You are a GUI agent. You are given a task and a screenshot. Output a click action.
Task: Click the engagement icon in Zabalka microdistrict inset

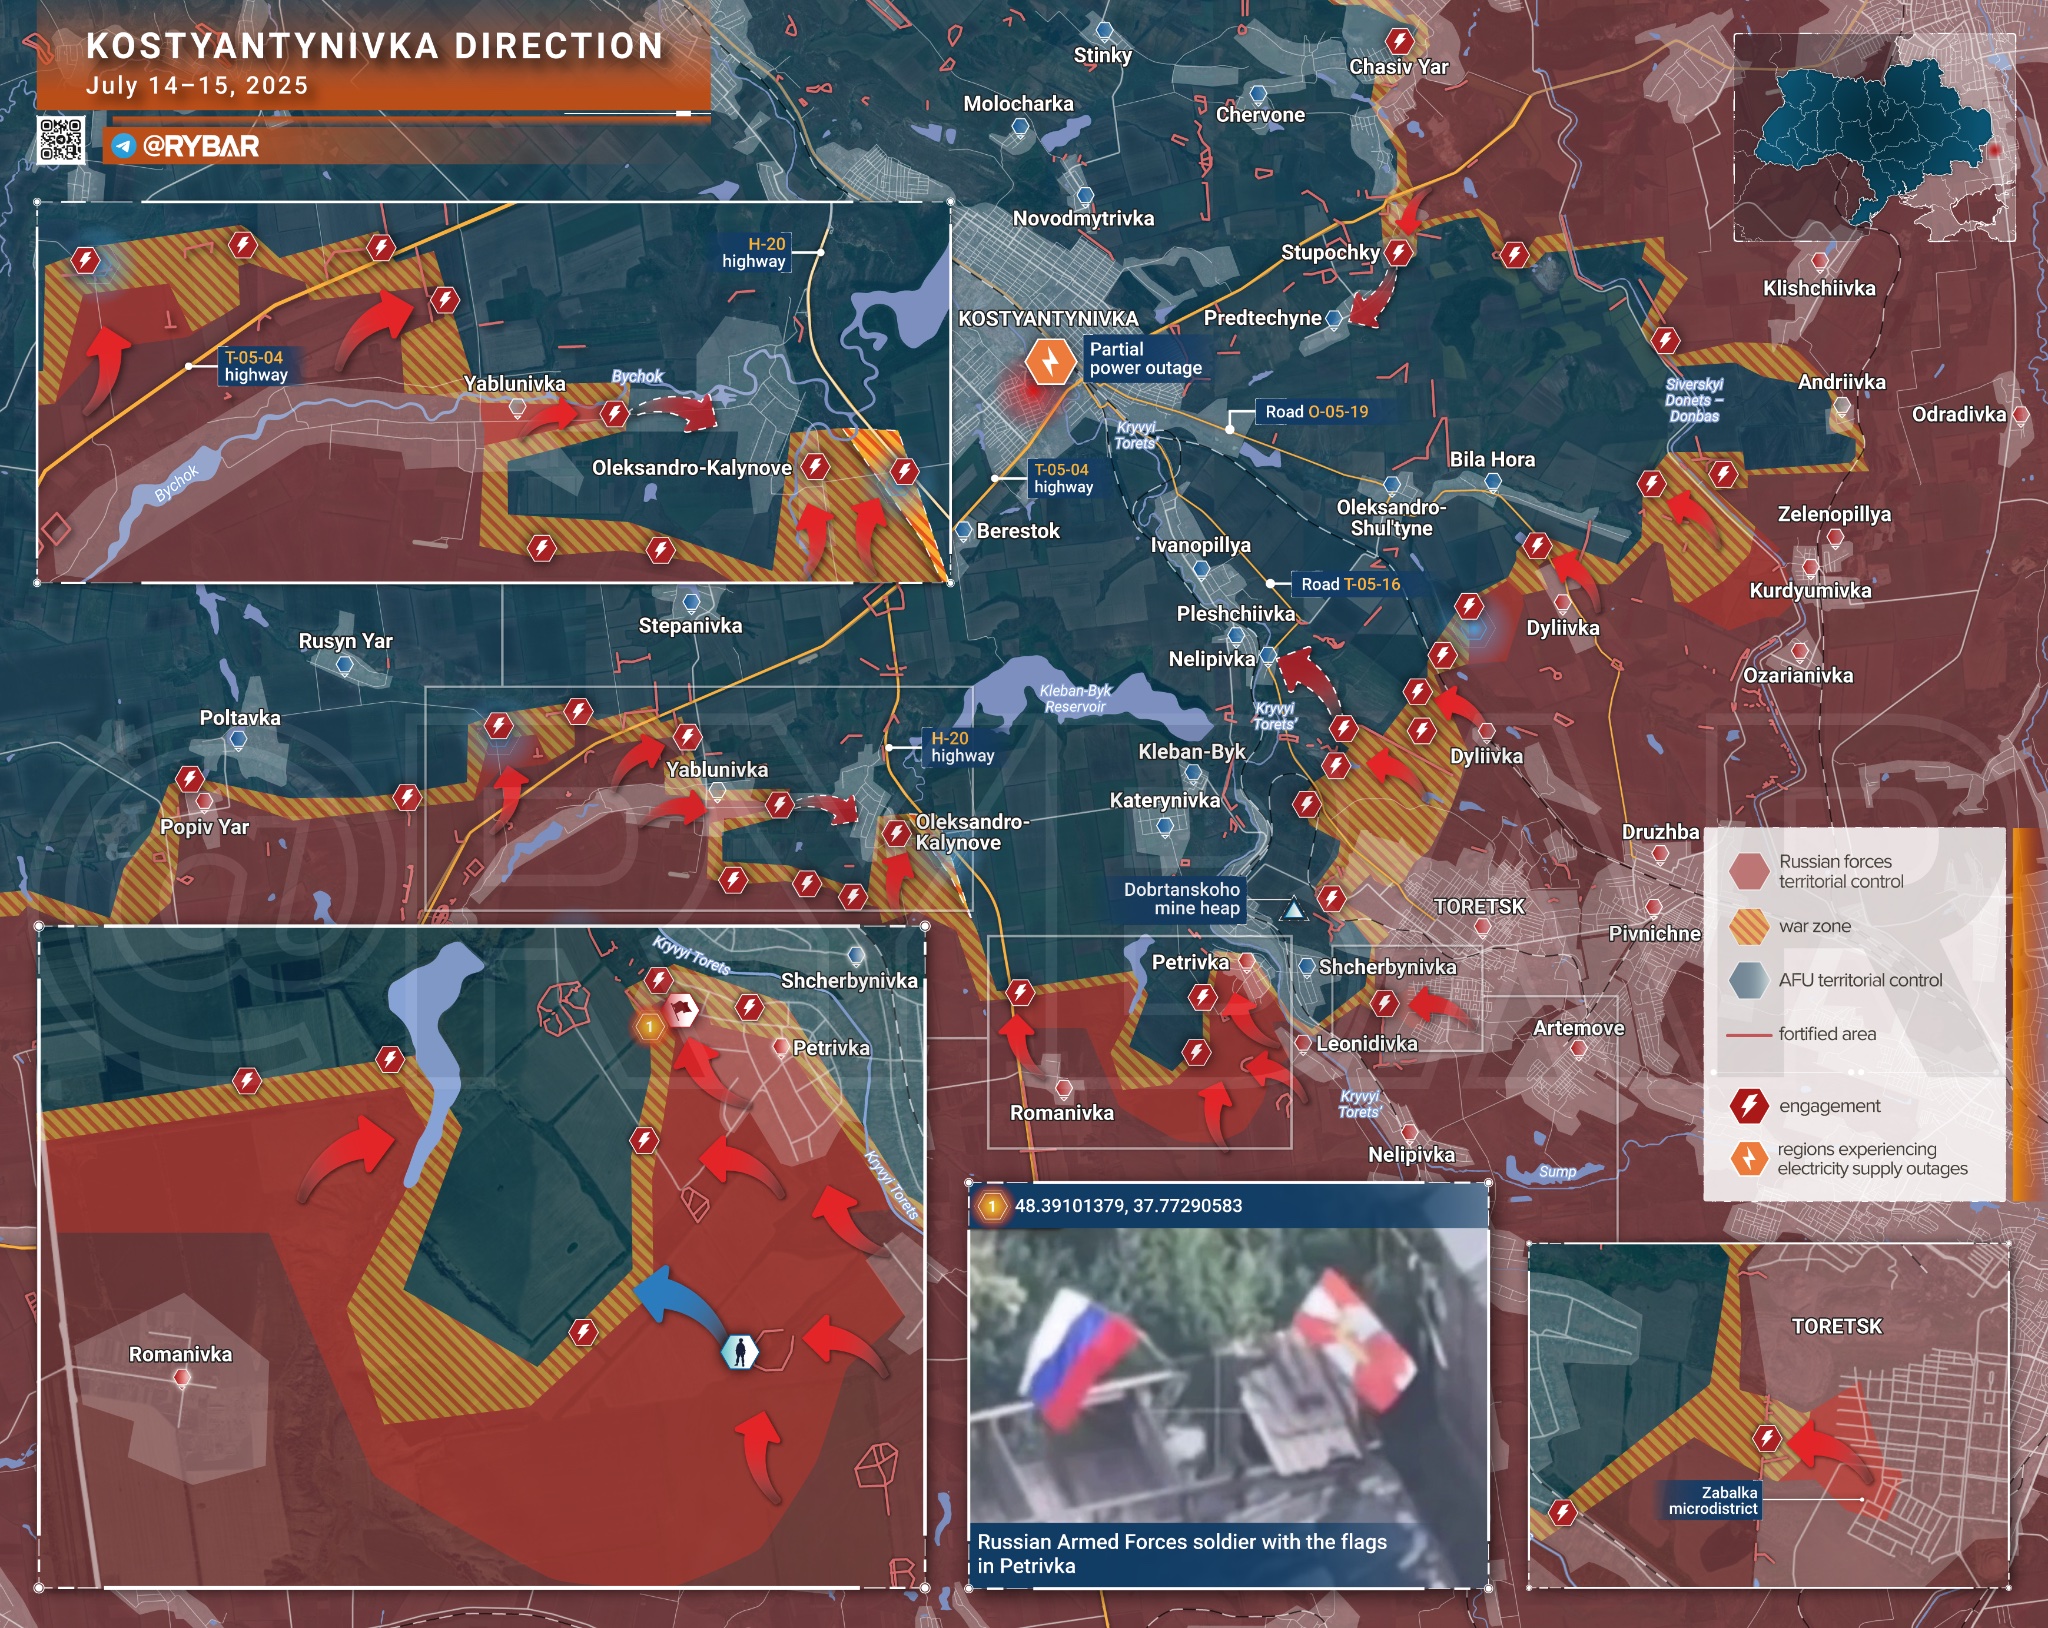[x=1767, y=1438]
